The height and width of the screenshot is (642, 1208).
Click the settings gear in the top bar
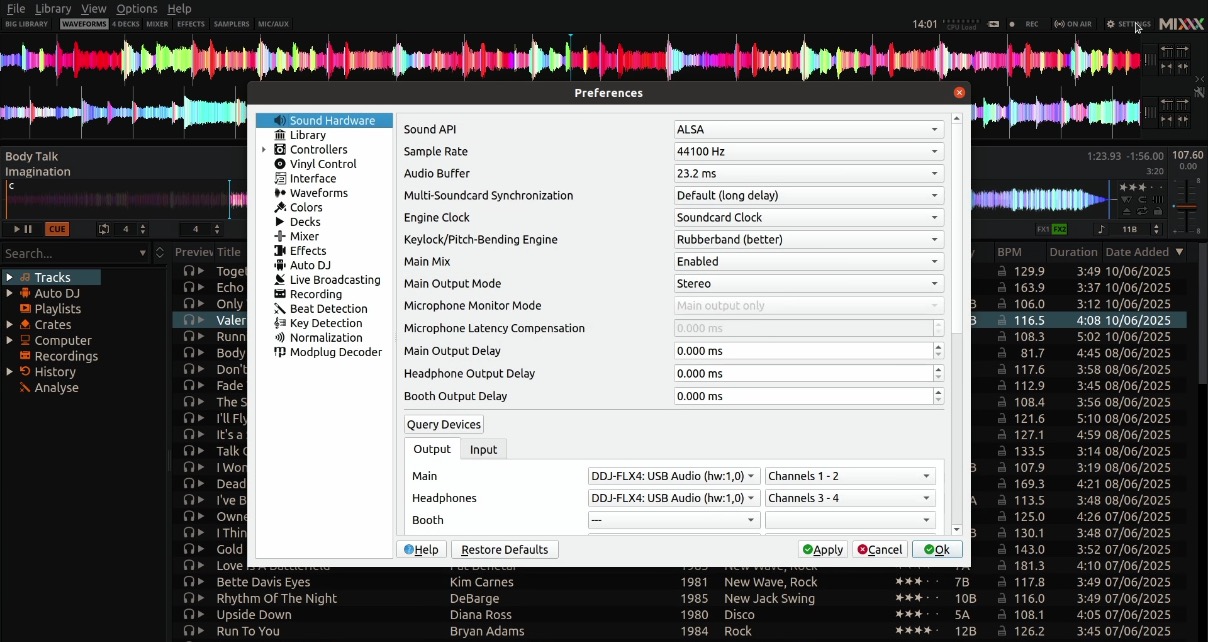1111,25
